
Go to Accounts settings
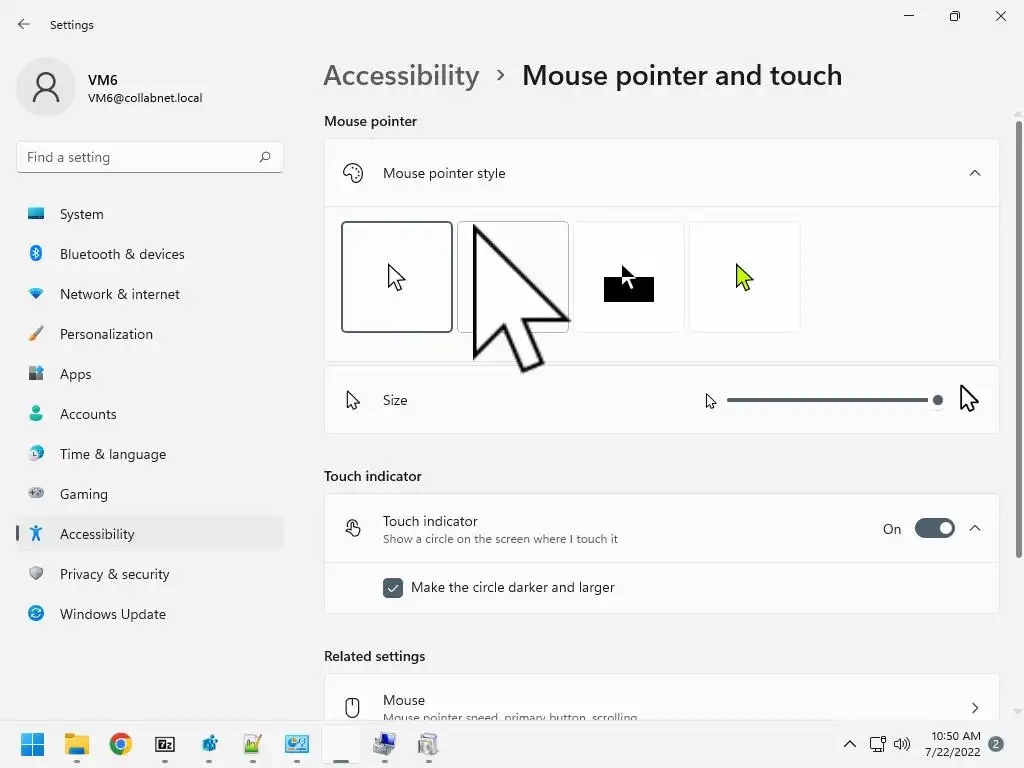150,414
